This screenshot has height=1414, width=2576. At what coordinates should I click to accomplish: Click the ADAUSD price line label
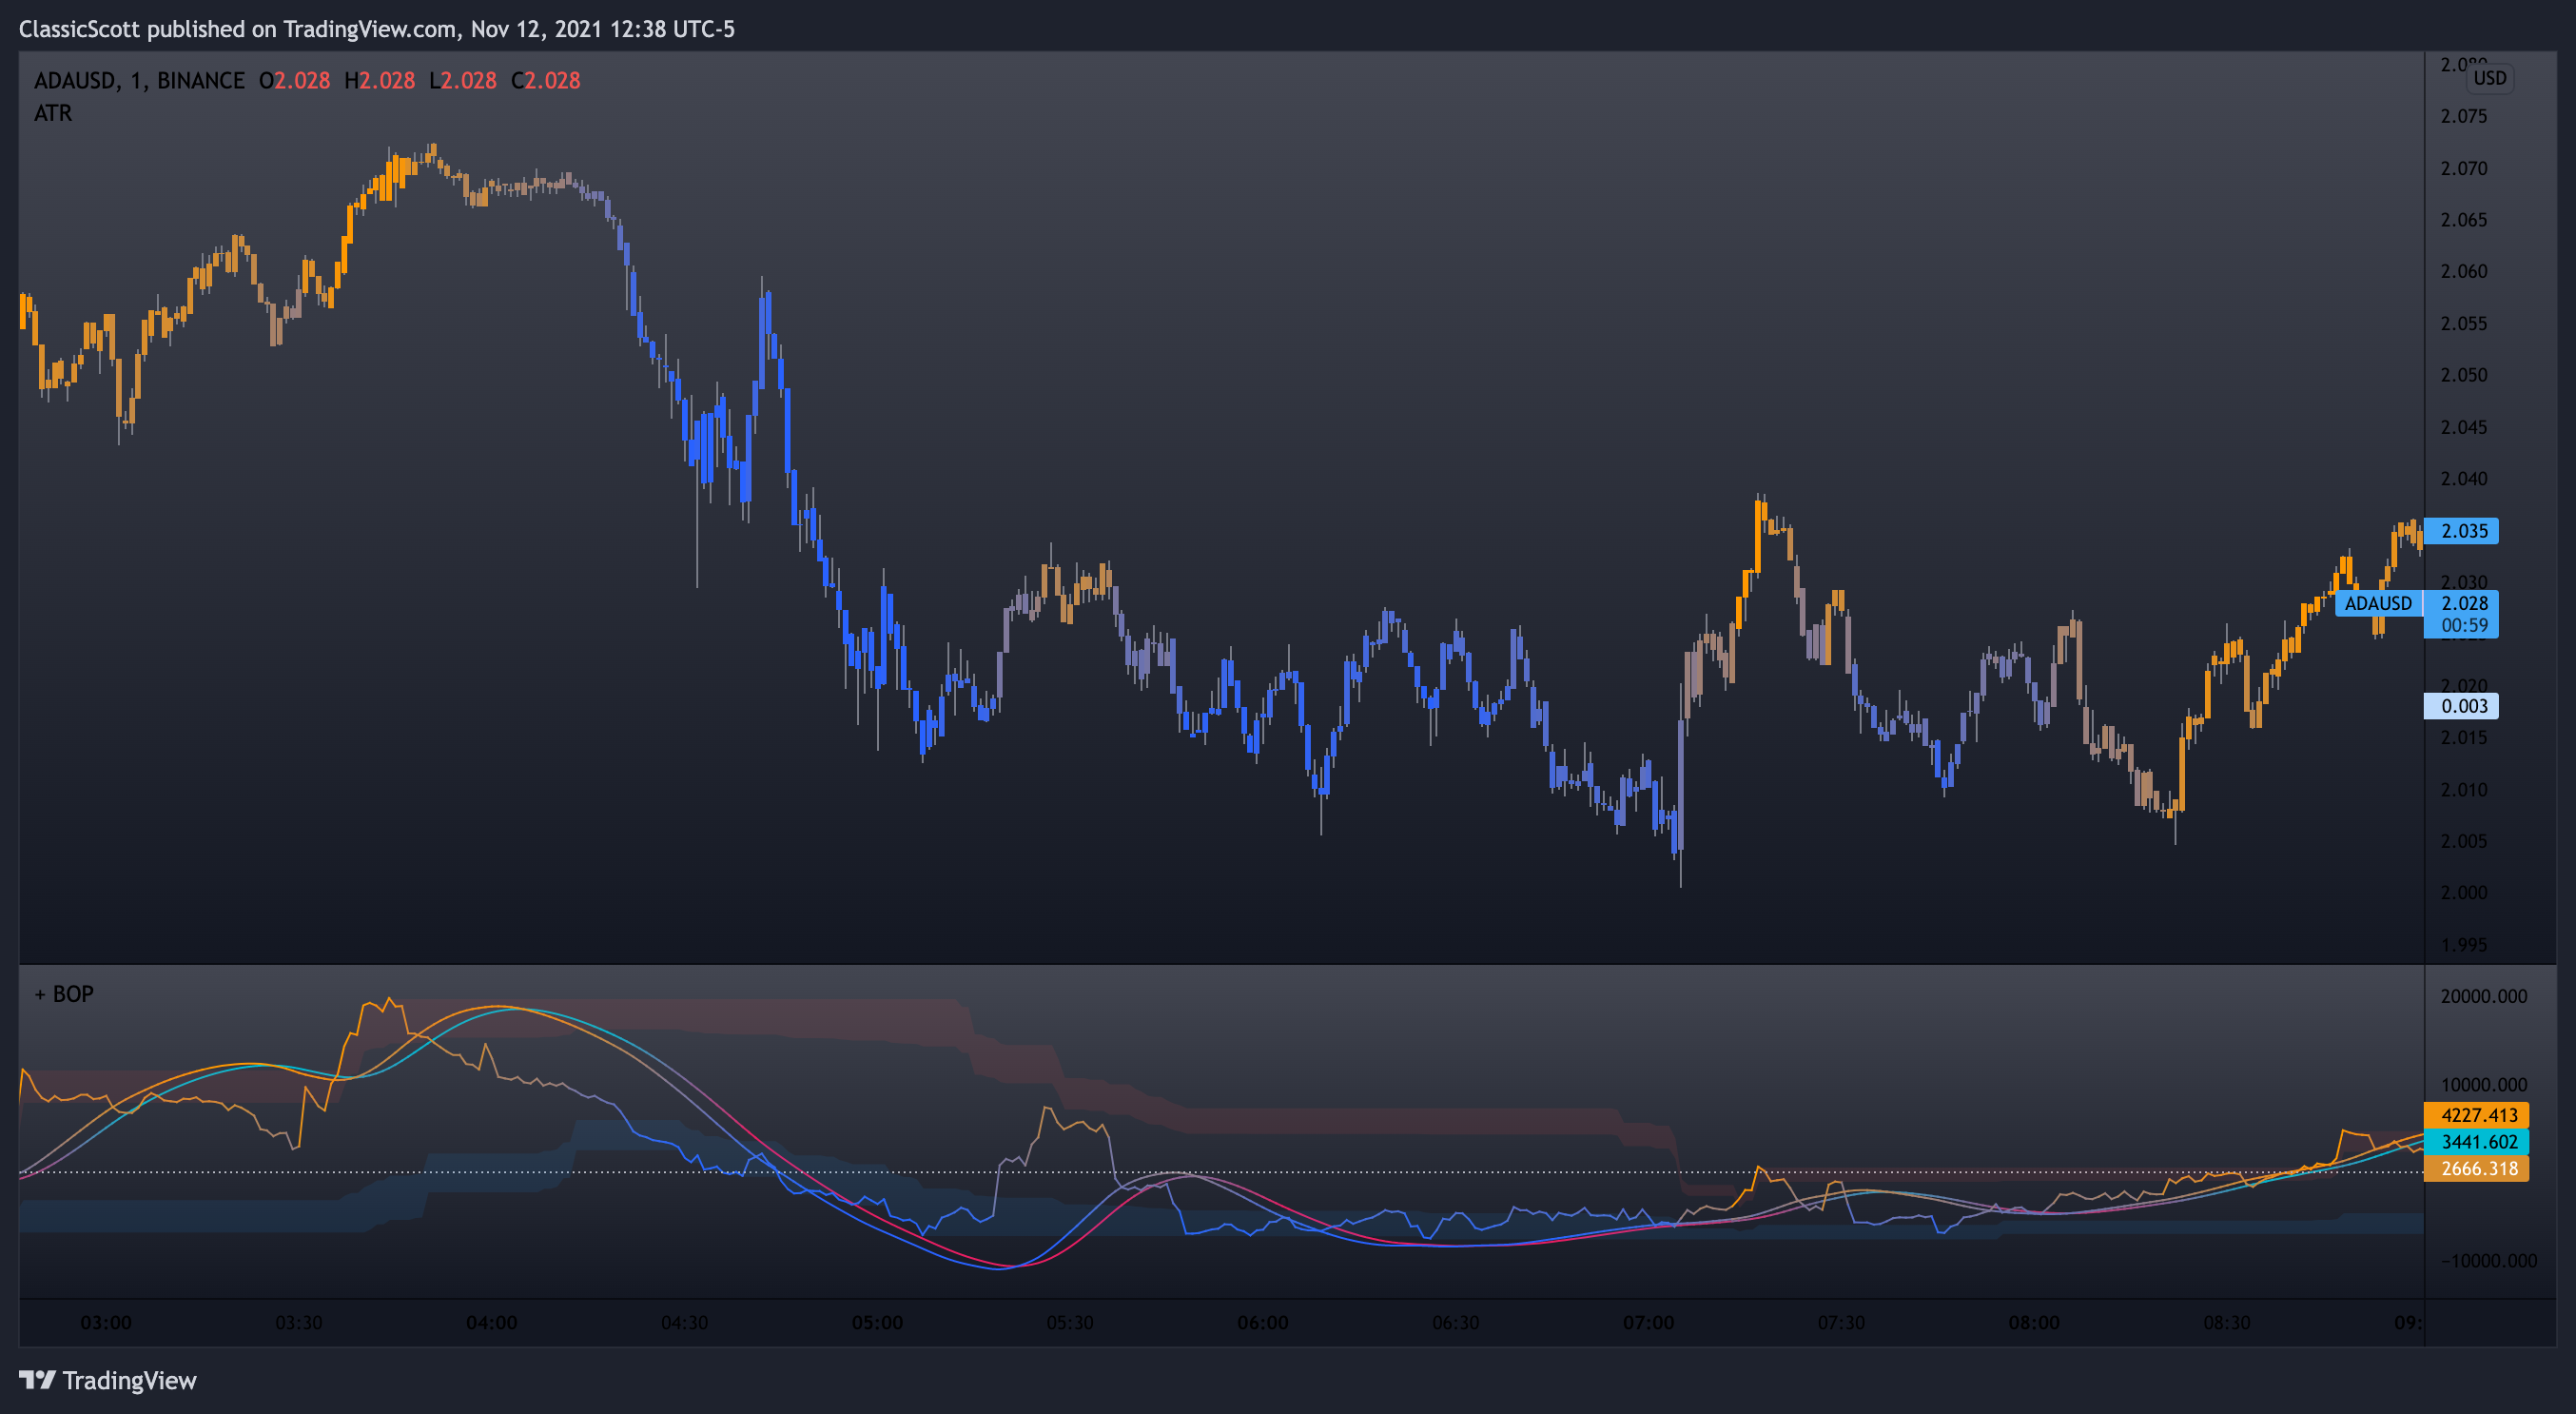click(x=2378, y=603)
